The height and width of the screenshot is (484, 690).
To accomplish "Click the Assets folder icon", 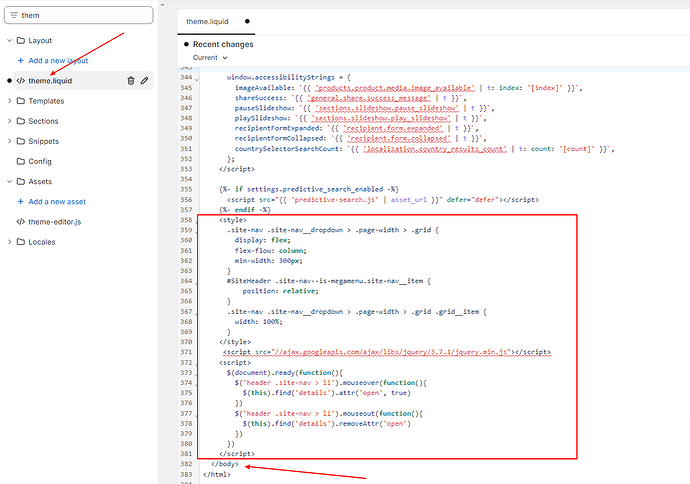I will [x=21, y=181].
